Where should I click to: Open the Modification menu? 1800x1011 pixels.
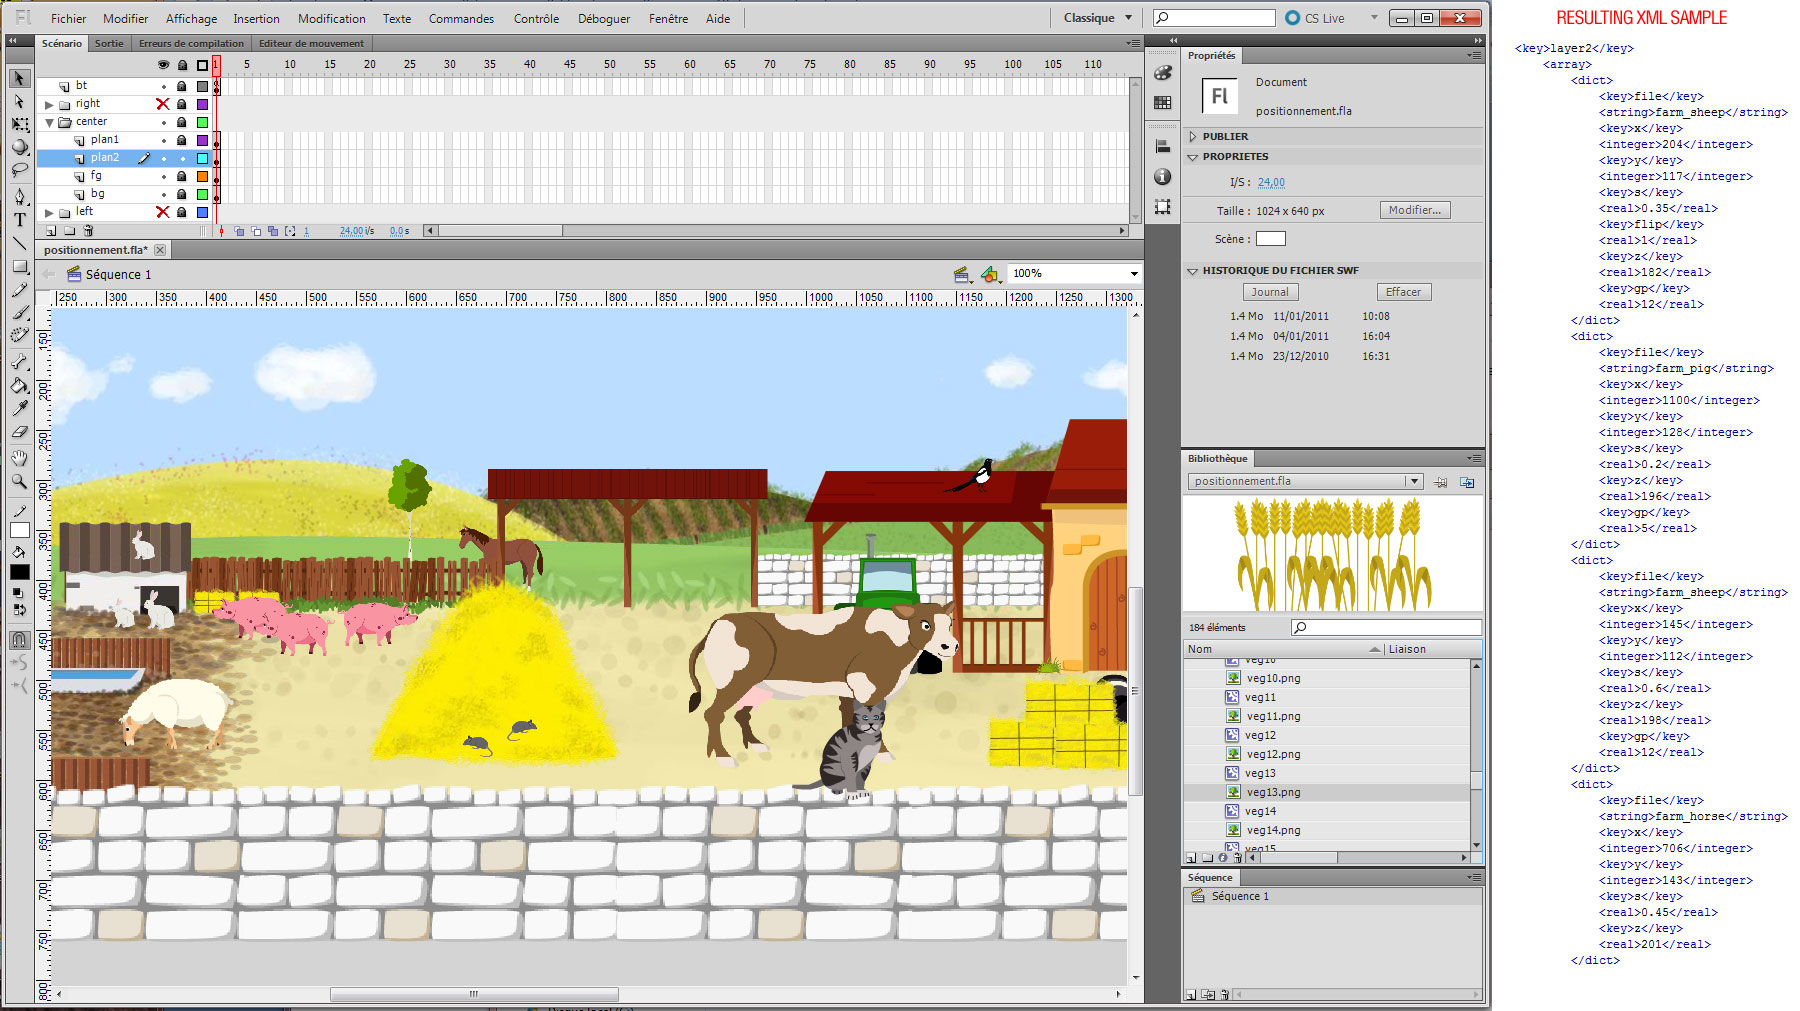331,18
